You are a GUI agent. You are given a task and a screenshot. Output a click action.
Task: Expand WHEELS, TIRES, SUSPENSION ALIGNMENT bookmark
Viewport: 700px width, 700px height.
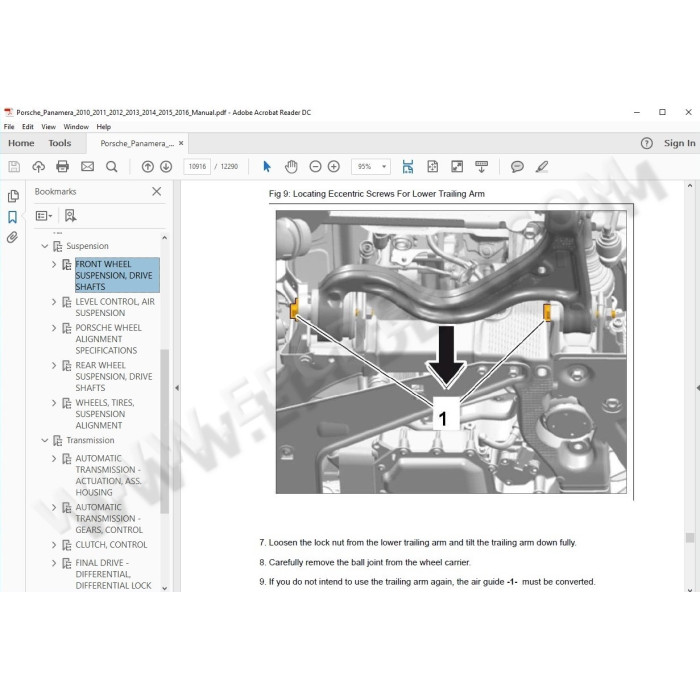coord(54,403)
